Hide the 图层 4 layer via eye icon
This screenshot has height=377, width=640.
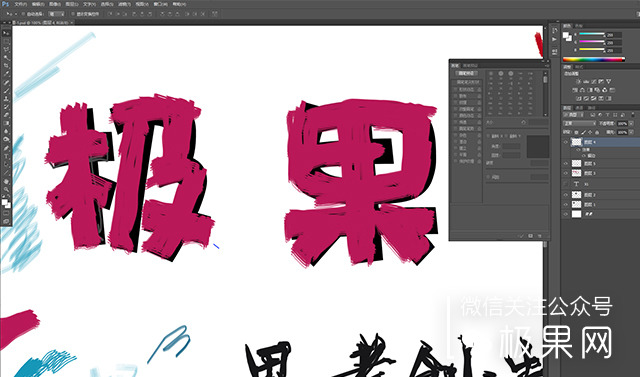tap(566, 142)
